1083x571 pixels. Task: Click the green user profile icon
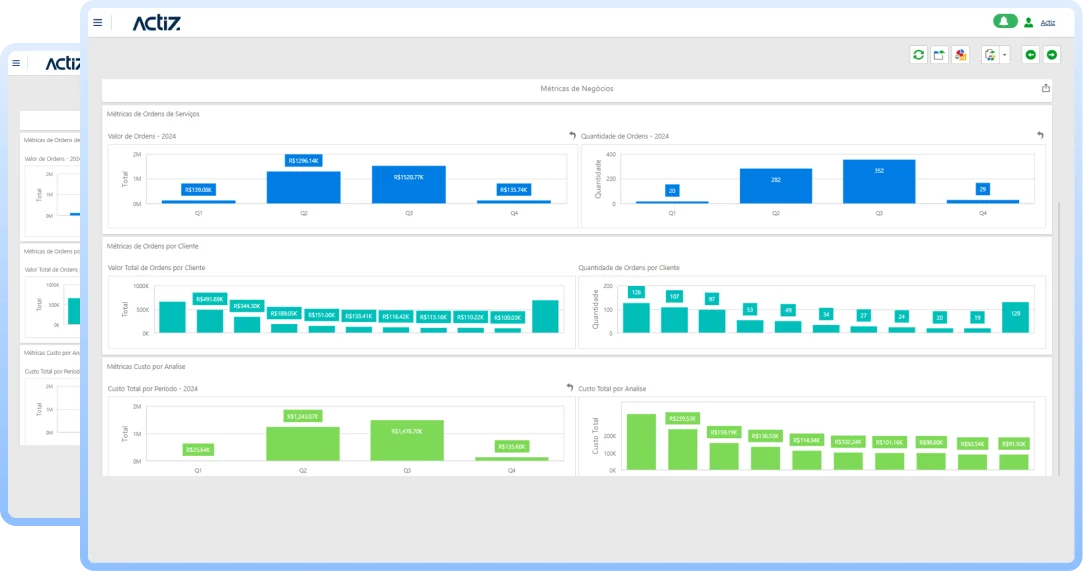click(x=1028, y=22)
